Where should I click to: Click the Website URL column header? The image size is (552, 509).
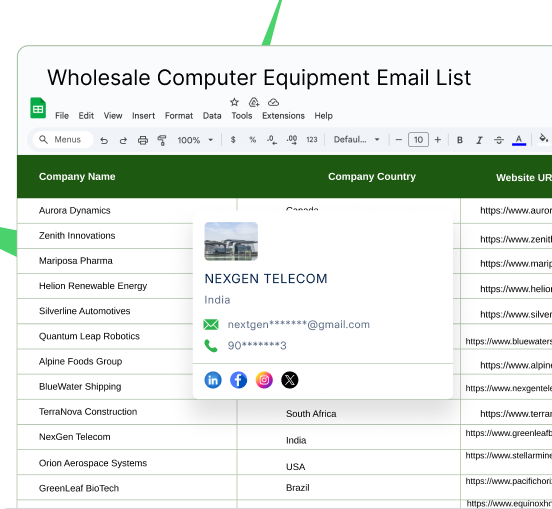[524, 178]
